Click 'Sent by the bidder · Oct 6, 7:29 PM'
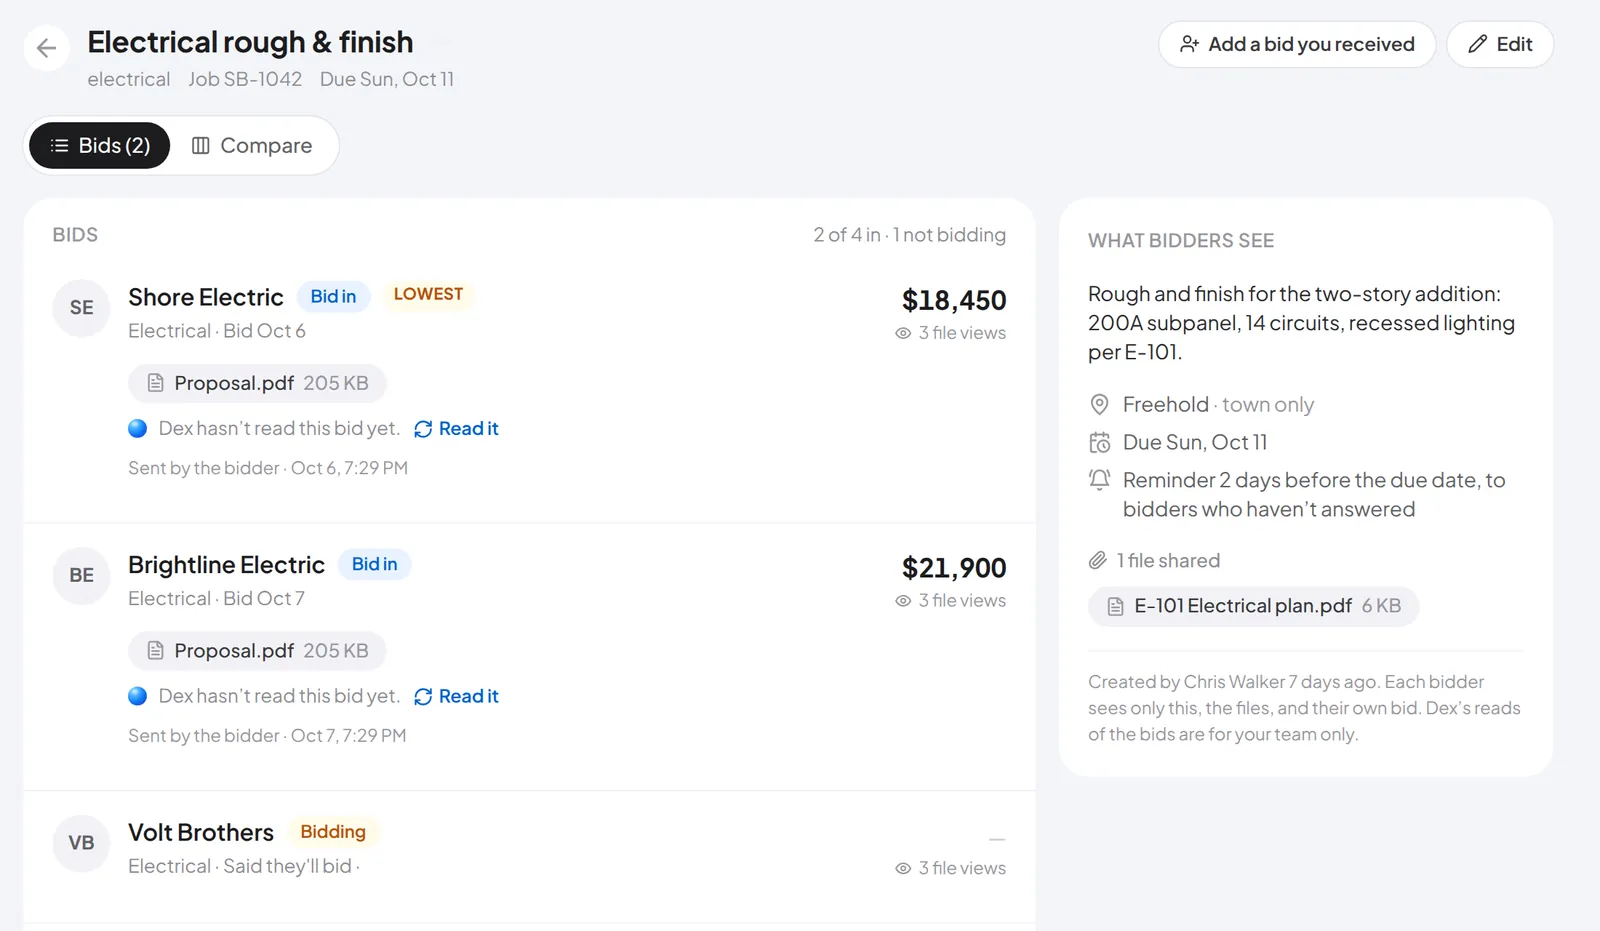 (268, 468)
